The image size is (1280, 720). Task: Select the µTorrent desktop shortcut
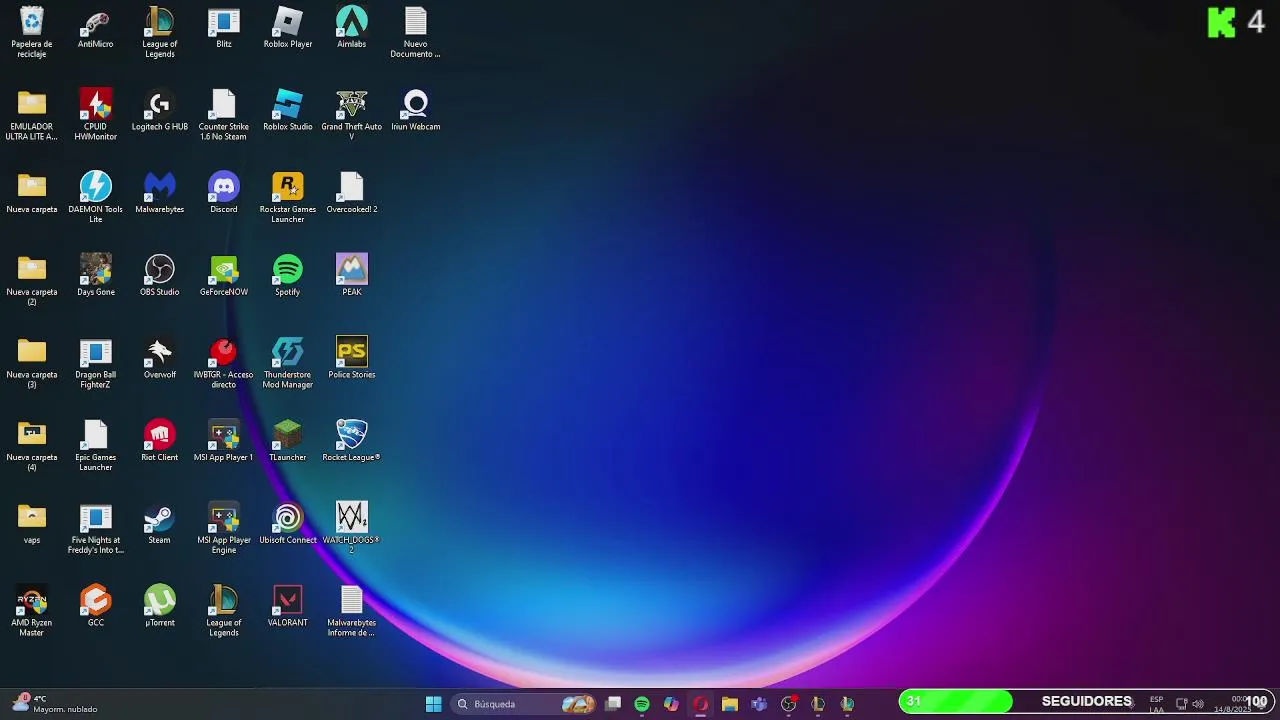(160, 606)
